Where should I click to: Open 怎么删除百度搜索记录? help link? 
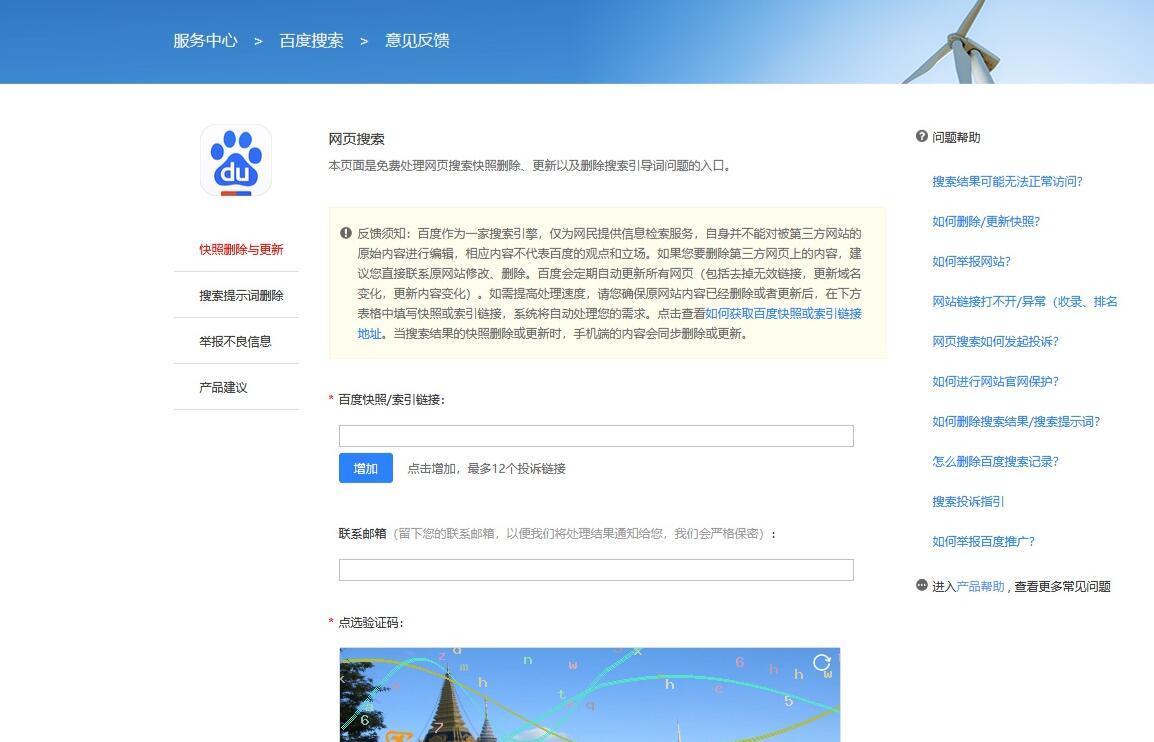click(x=995, y=461)
